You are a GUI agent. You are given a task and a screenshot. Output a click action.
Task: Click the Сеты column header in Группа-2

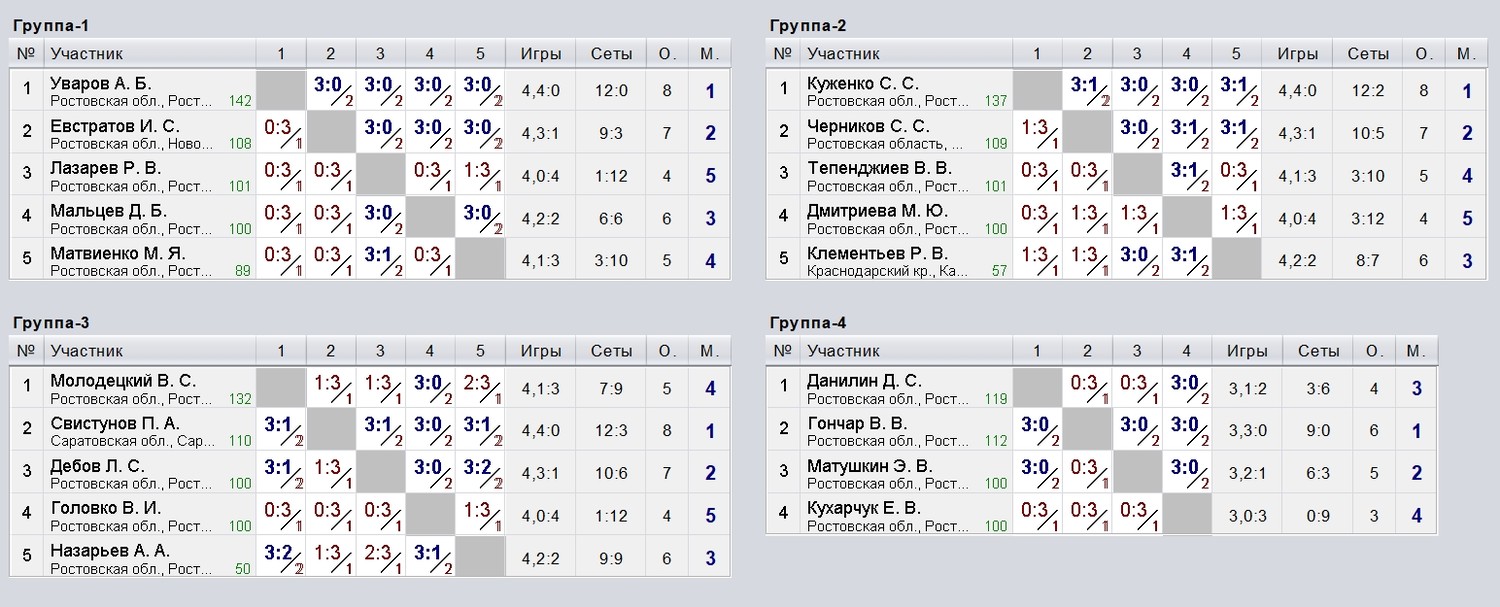click(x=1368, y=54)
